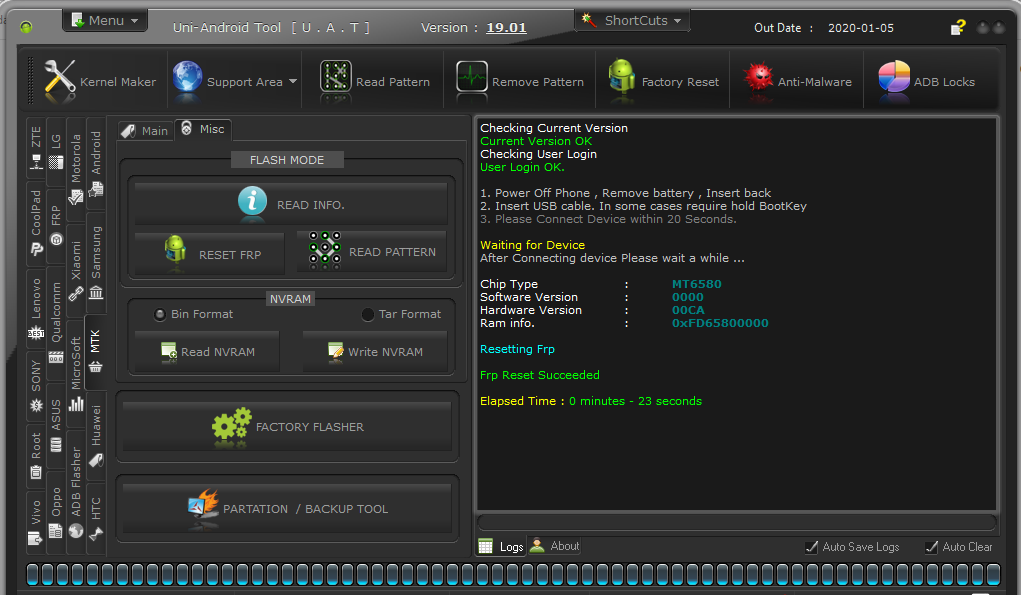Screen dimensions: 1021x595
Task: Switch to the Main tab
Action: coord(145,130)
